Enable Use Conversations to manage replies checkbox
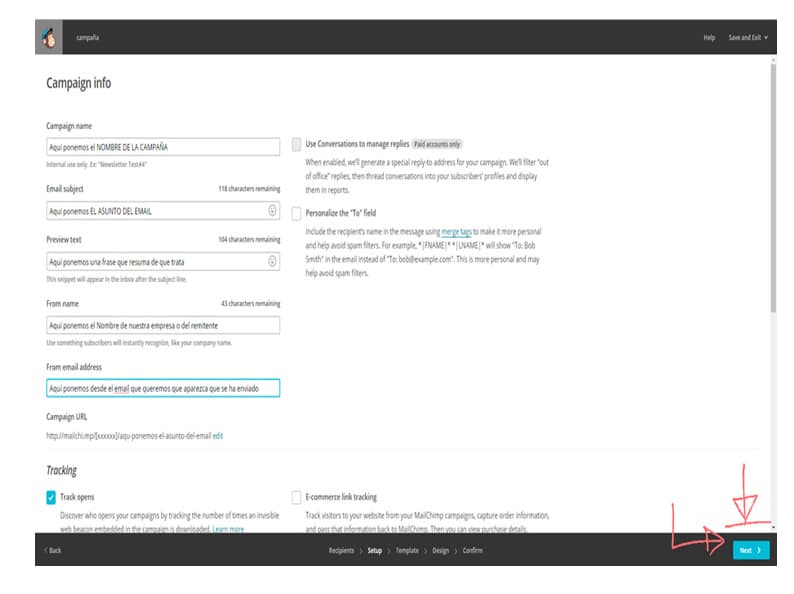Viewport: 794px width, 594px height. (296, 144)
